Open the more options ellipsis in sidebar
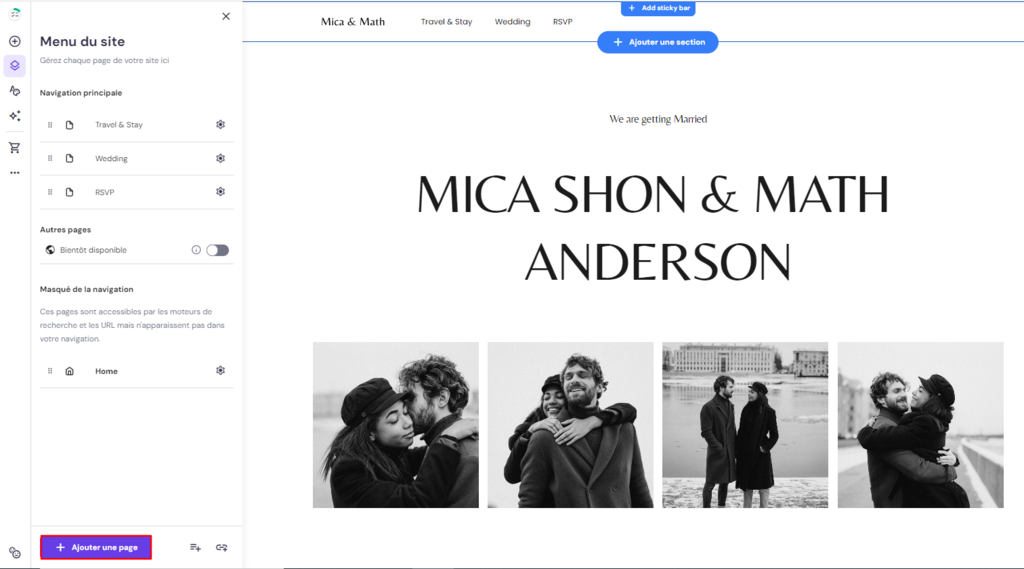Image resolution: width=1024 pixels, height=569 pixels. click(14, 173)
